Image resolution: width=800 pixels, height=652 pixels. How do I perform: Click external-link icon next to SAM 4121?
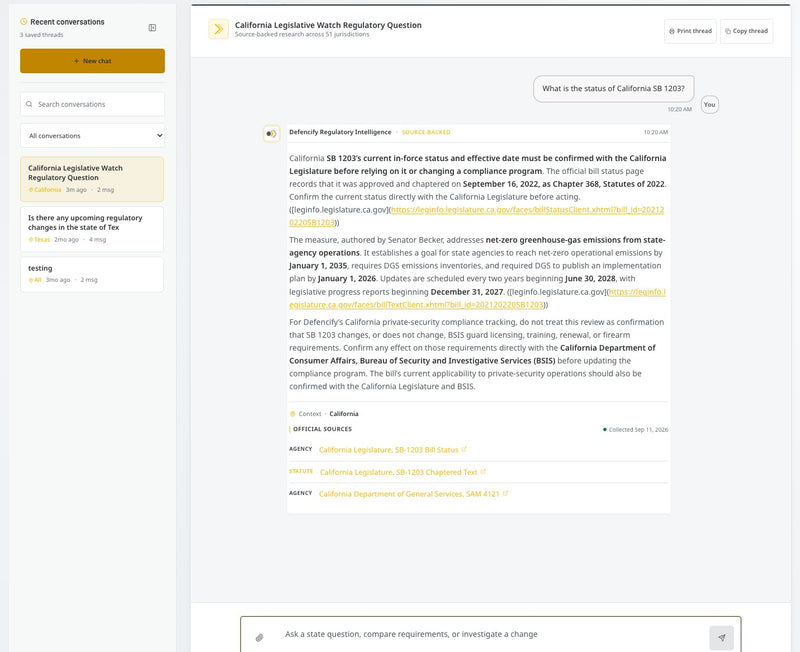505,493
